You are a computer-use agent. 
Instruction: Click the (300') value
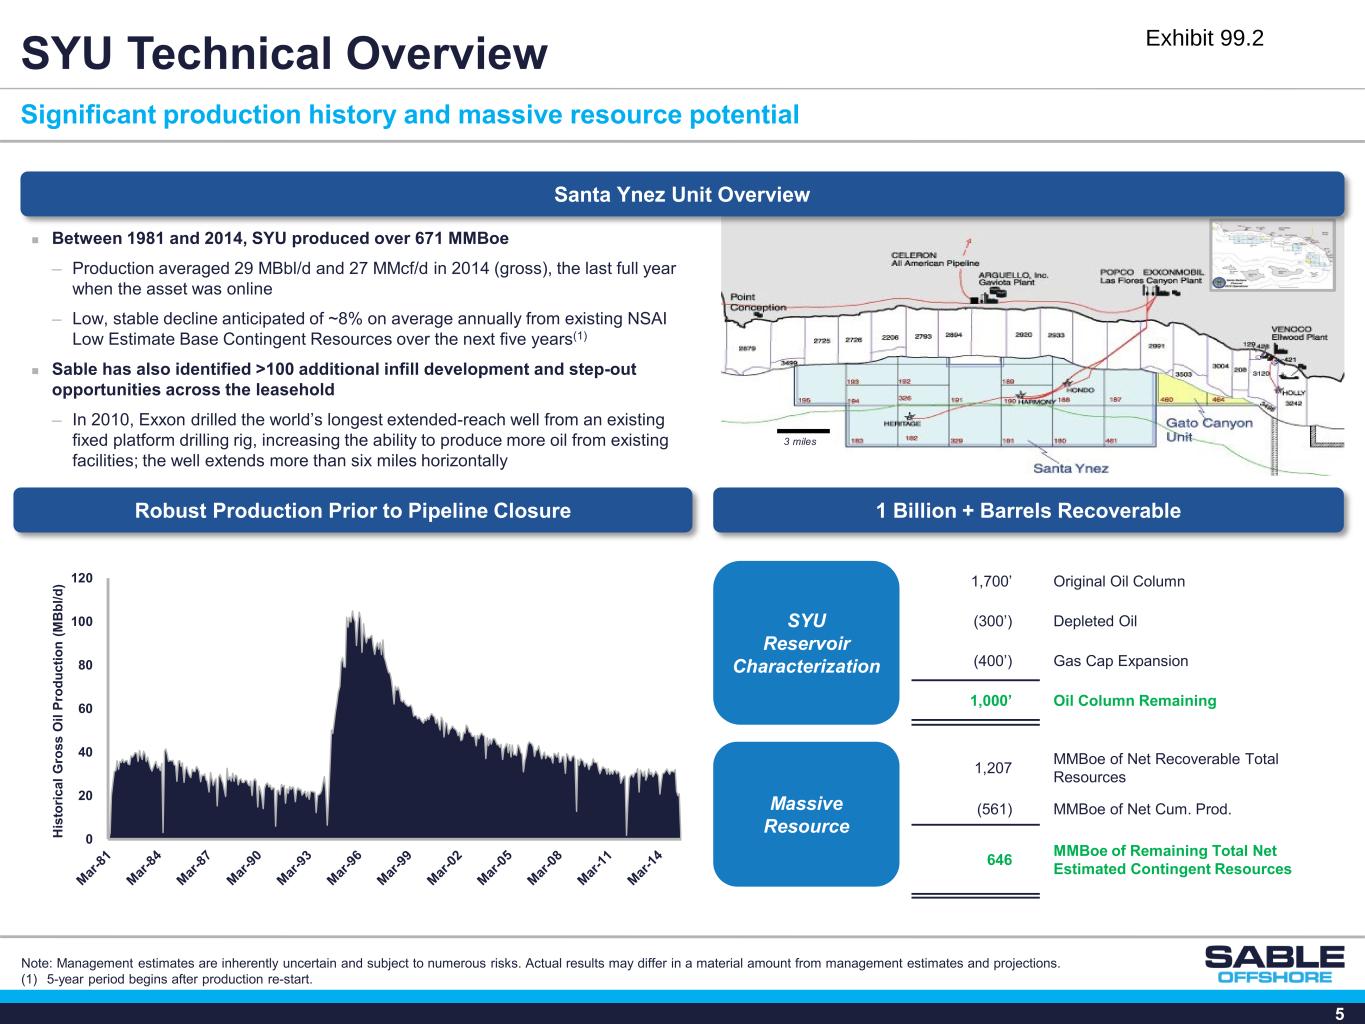[993, 621]
